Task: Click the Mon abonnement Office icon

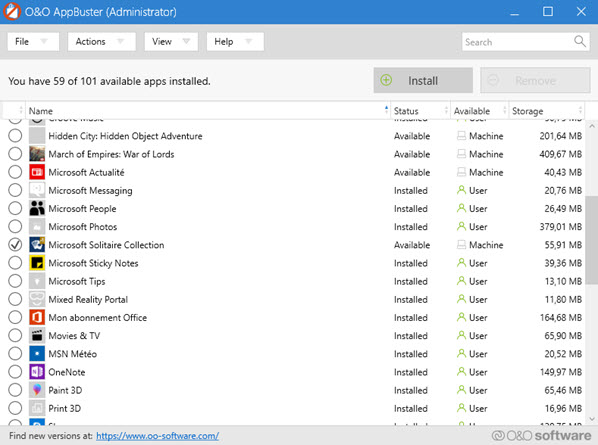Action: 37,318
